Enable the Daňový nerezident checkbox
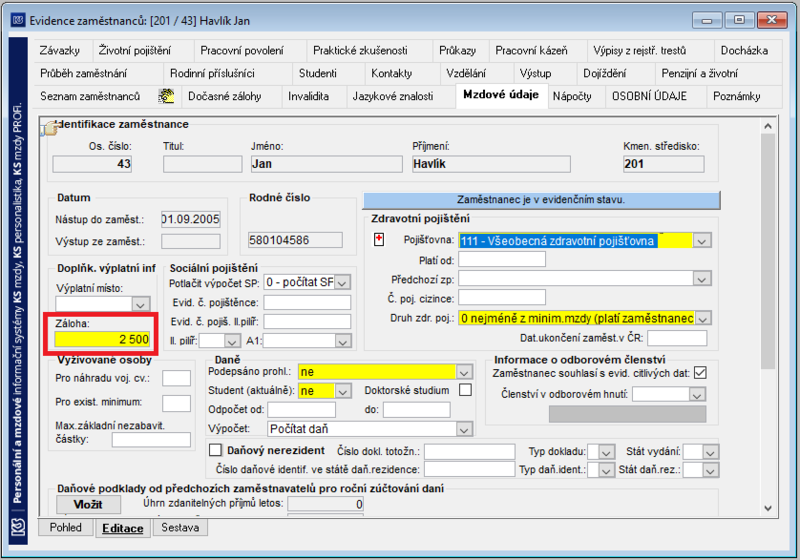800x560 pixels. tap(216, 450)
